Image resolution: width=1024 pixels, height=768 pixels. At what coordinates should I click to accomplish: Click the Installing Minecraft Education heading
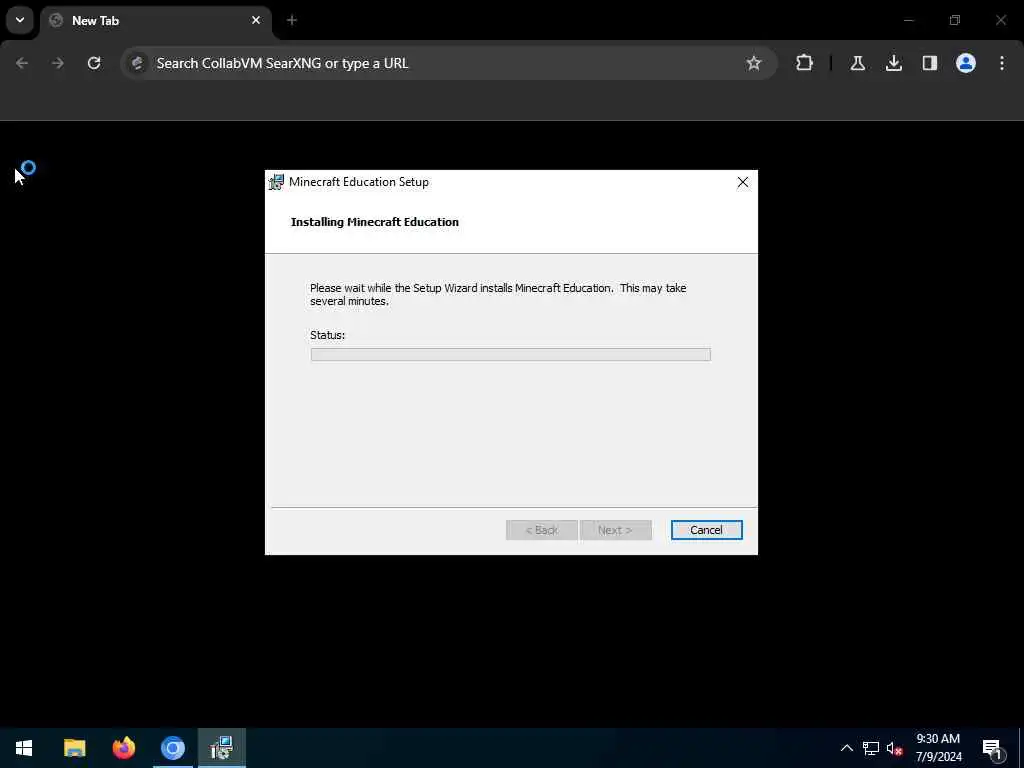[375, 222]
